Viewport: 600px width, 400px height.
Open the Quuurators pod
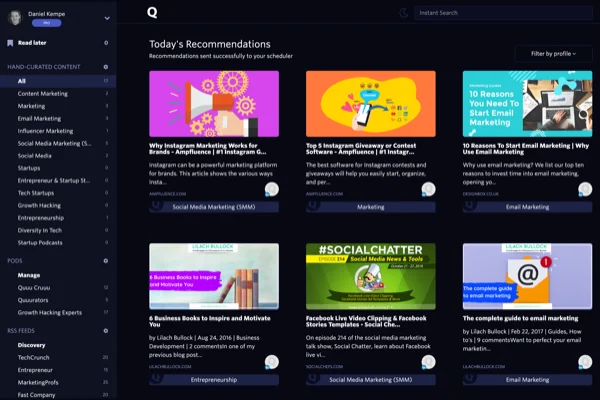click(x=58, y=300)
